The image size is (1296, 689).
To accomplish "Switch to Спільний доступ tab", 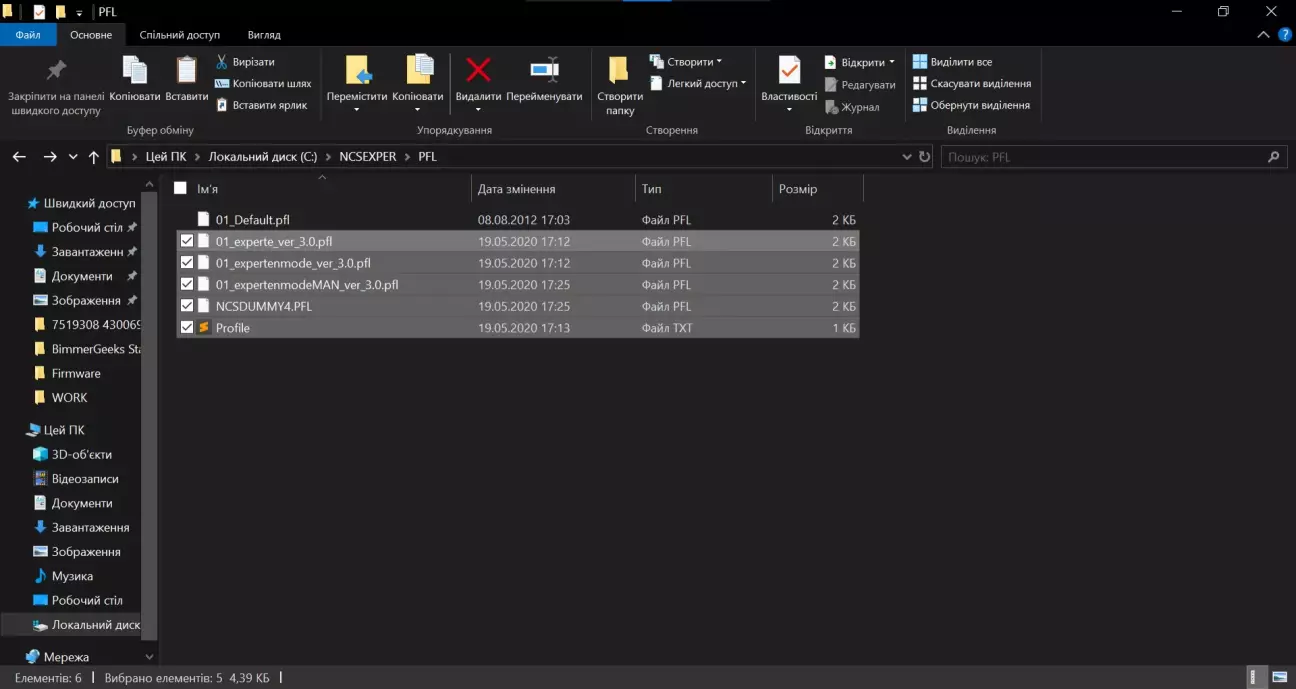I will (x=180, y=34).
